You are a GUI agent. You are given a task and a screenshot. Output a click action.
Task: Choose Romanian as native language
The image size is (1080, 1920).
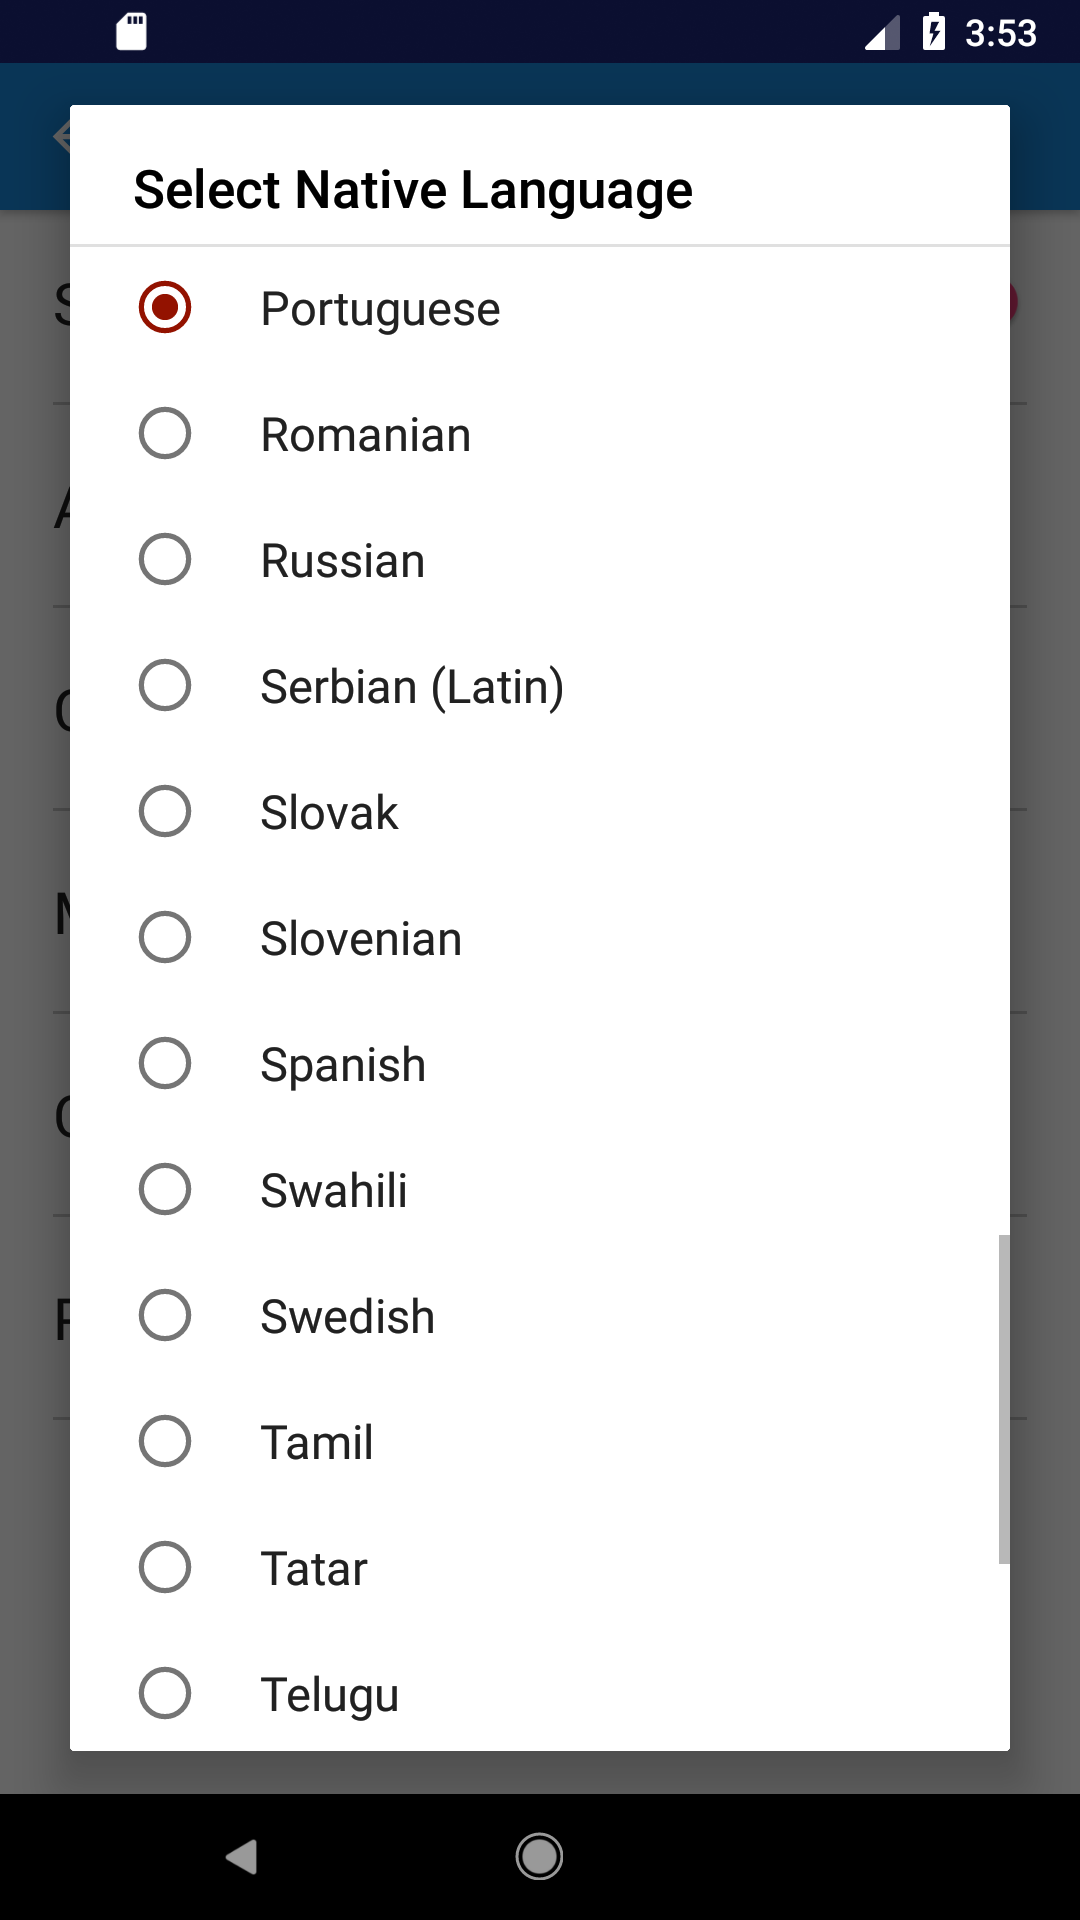click(x=540, y=434)
